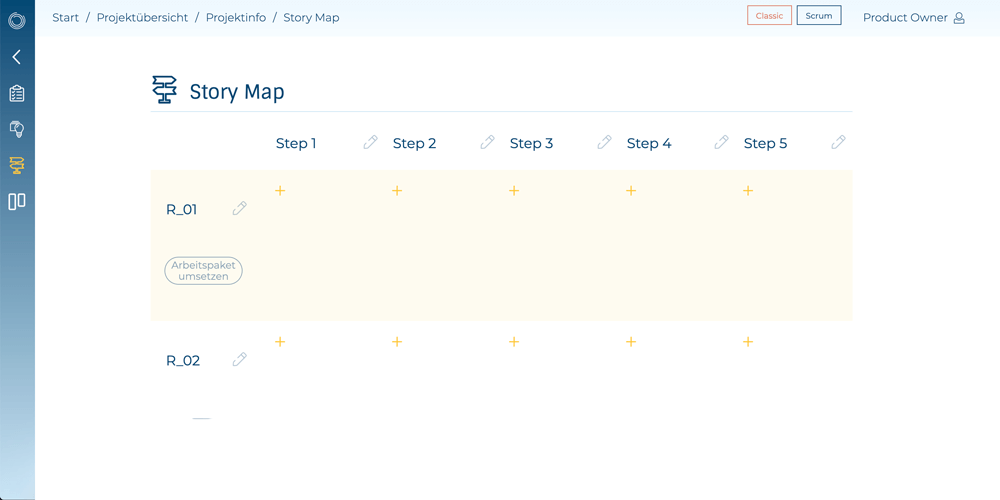Edit Step 3 using its pencil icon
The width and height of the screenshot is (1000, 500).
click(x=604, y=143)
